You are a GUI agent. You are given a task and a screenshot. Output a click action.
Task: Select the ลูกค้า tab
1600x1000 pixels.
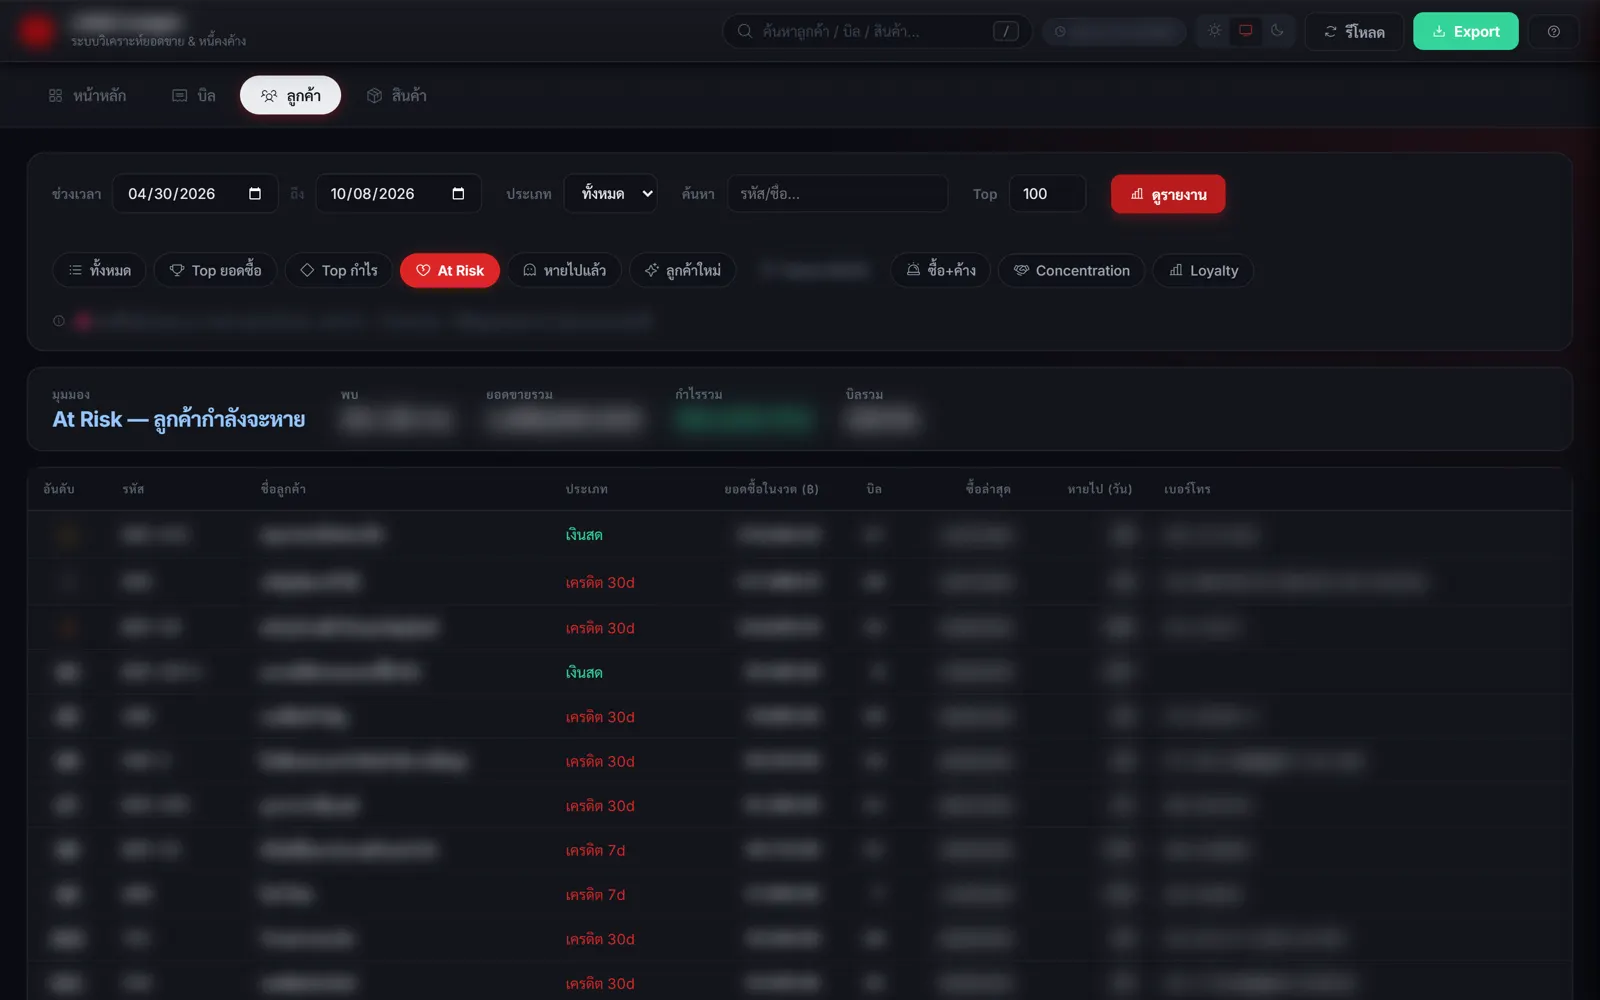(290, 96)
